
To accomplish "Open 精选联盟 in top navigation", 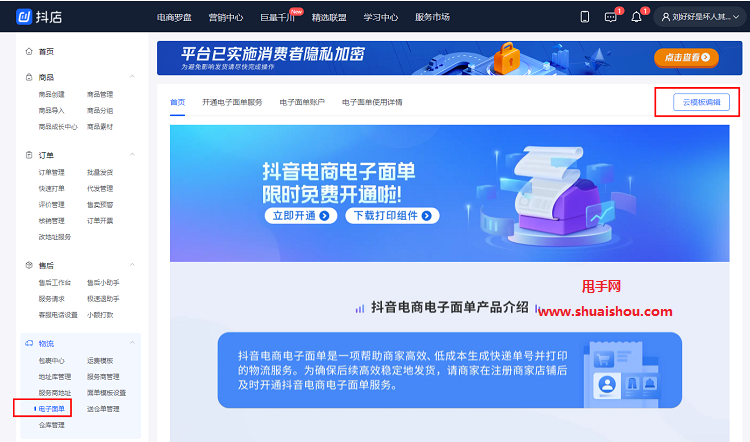I will point(329,17).
